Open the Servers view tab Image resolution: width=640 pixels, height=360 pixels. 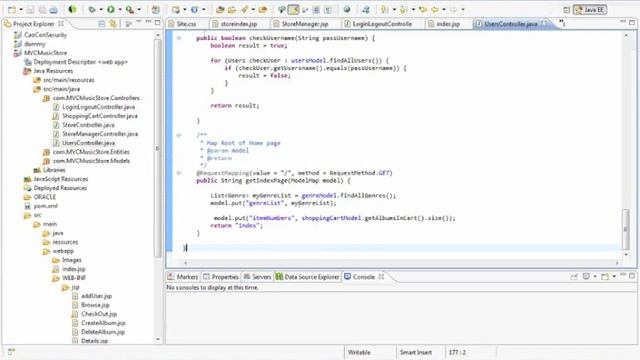click(257, 277)
